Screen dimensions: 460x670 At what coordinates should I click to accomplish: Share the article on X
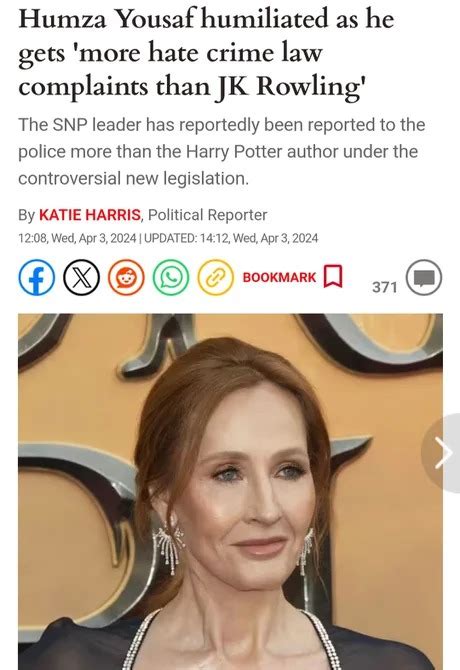coord(82,278)
